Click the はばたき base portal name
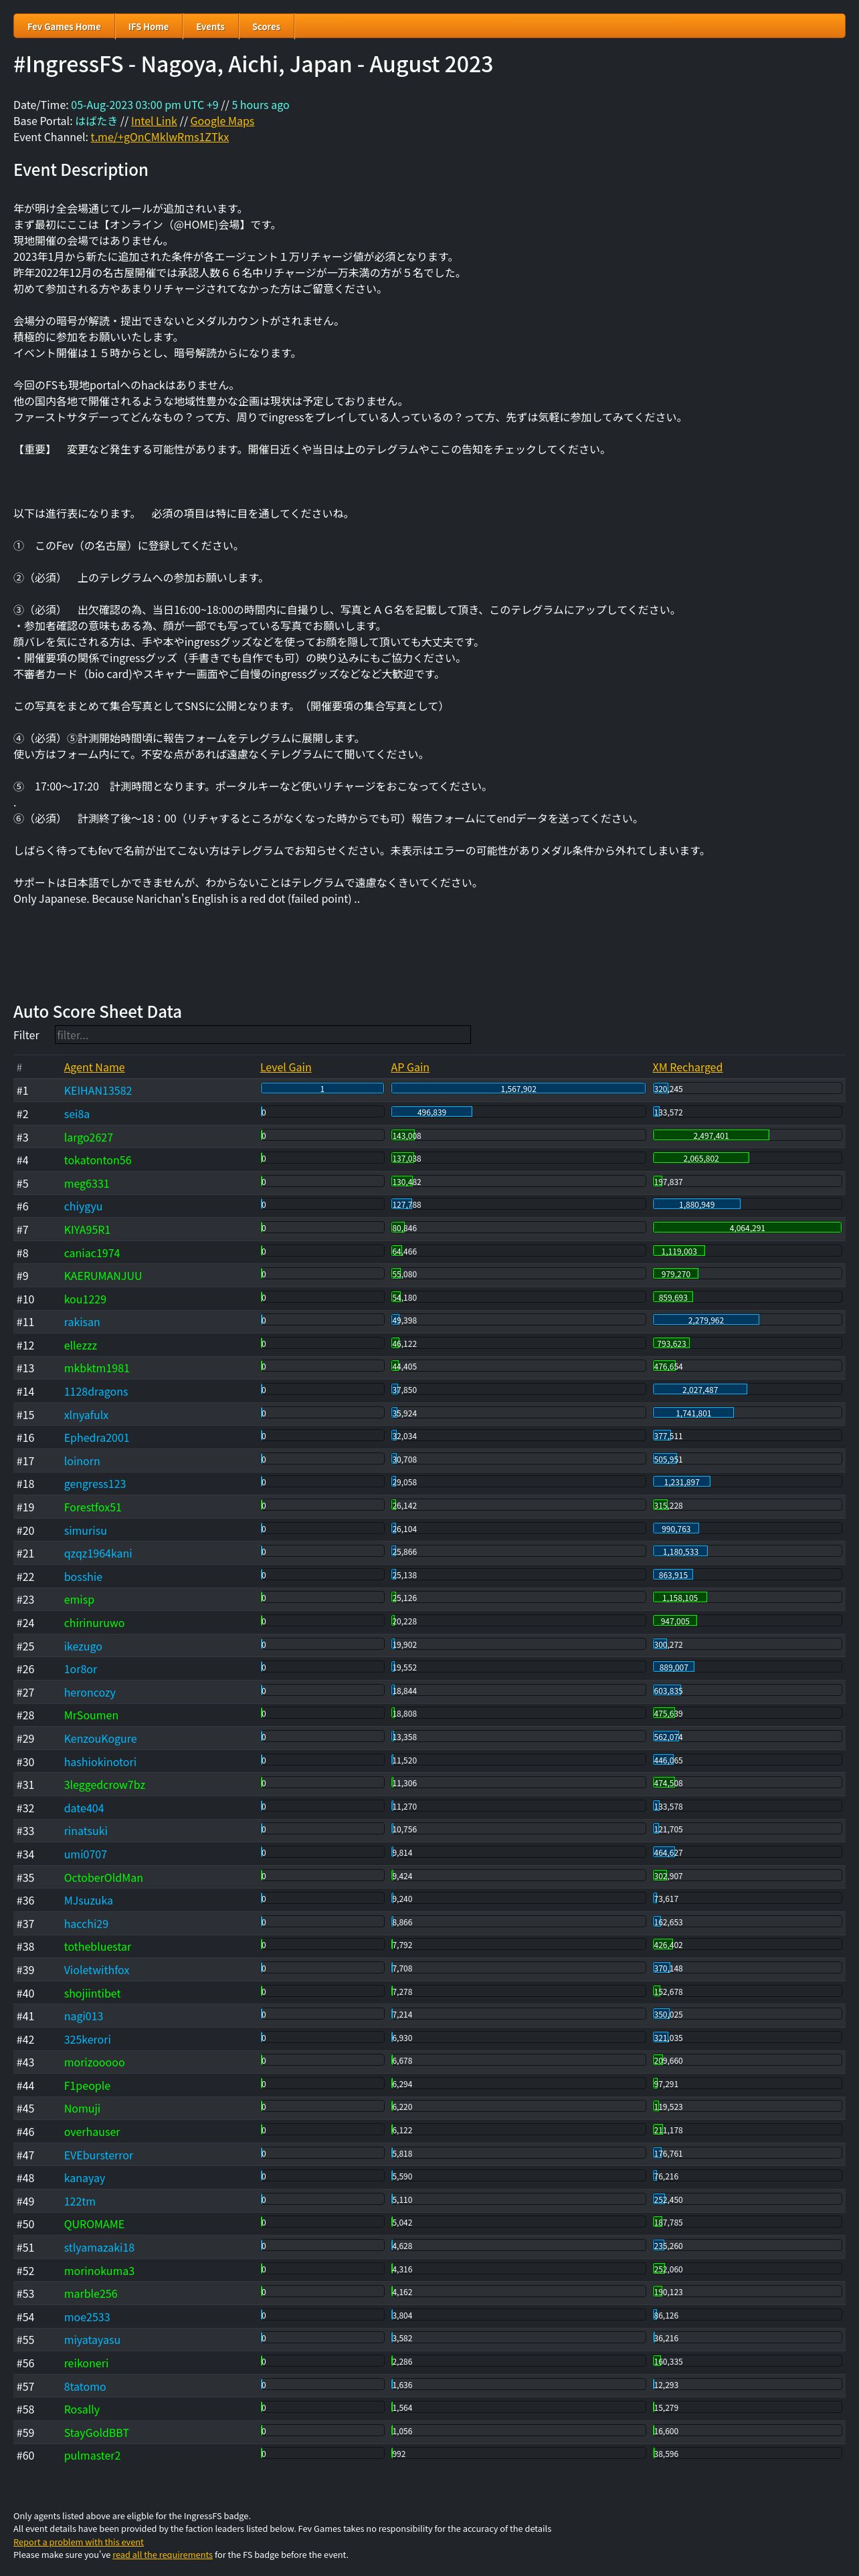Image resolution: width=859 pixels, height=2576 pixels. [x=96, y=121]
